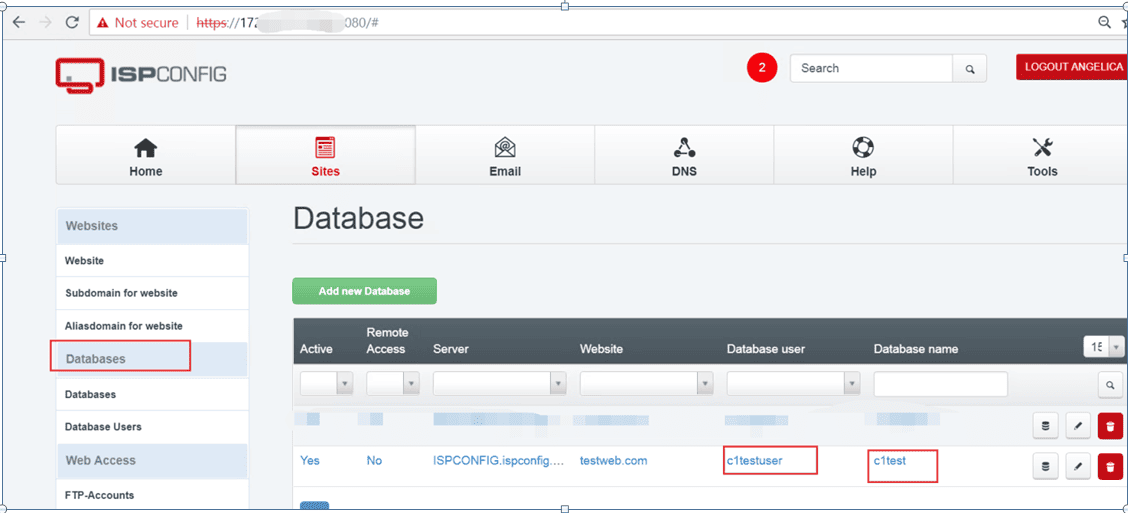Open Aliasdomain for website
This screenshot has width=1128, height=513.
tap(124, 325)
